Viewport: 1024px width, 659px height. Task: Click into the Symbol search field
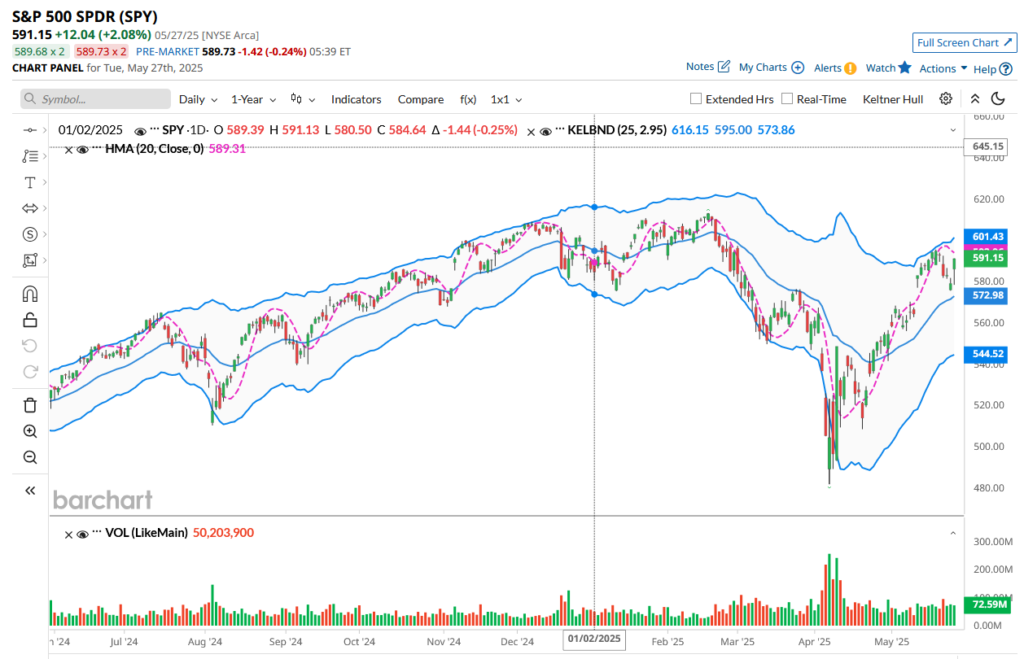pyautogui.click(x=96, y=99)
